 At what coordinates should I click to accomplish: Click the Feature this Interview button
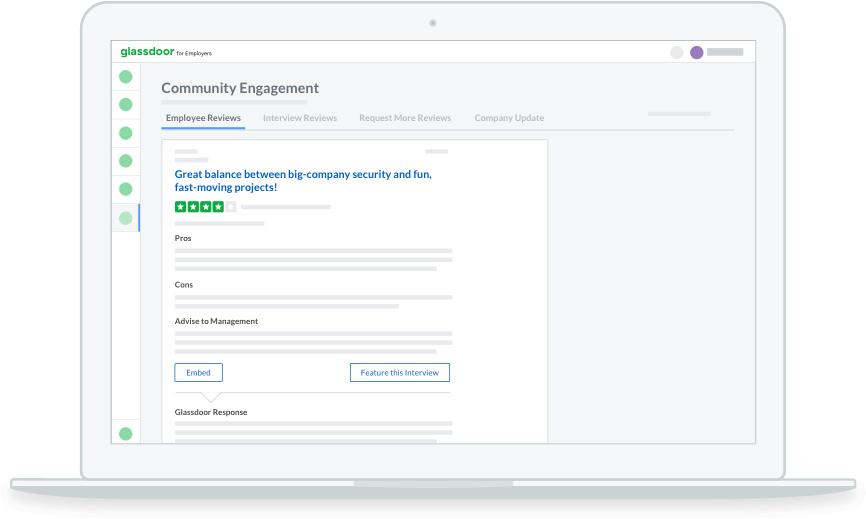[x=400, y=372]
